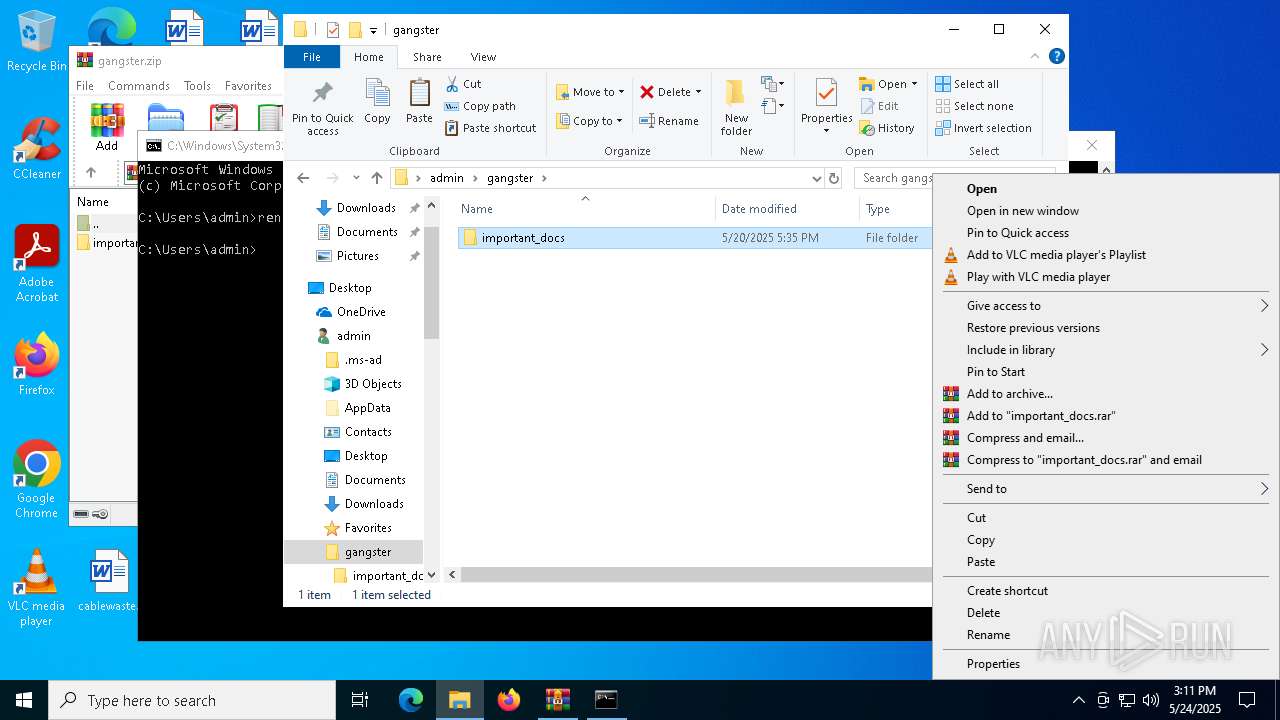Open Favorites menu in WinRAR window

point(248,86)
